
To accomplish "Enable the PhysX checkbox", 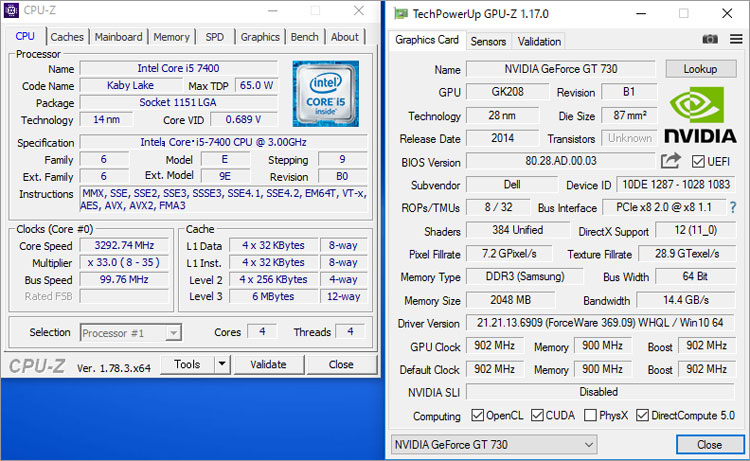I will 590,415.
